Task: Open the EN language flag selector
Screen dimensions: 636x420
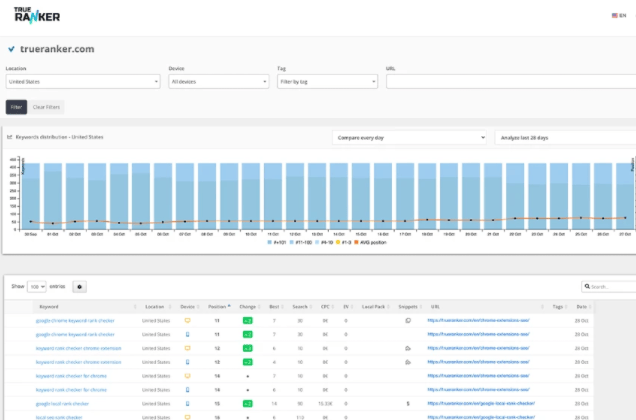Action: pos(617,15)
